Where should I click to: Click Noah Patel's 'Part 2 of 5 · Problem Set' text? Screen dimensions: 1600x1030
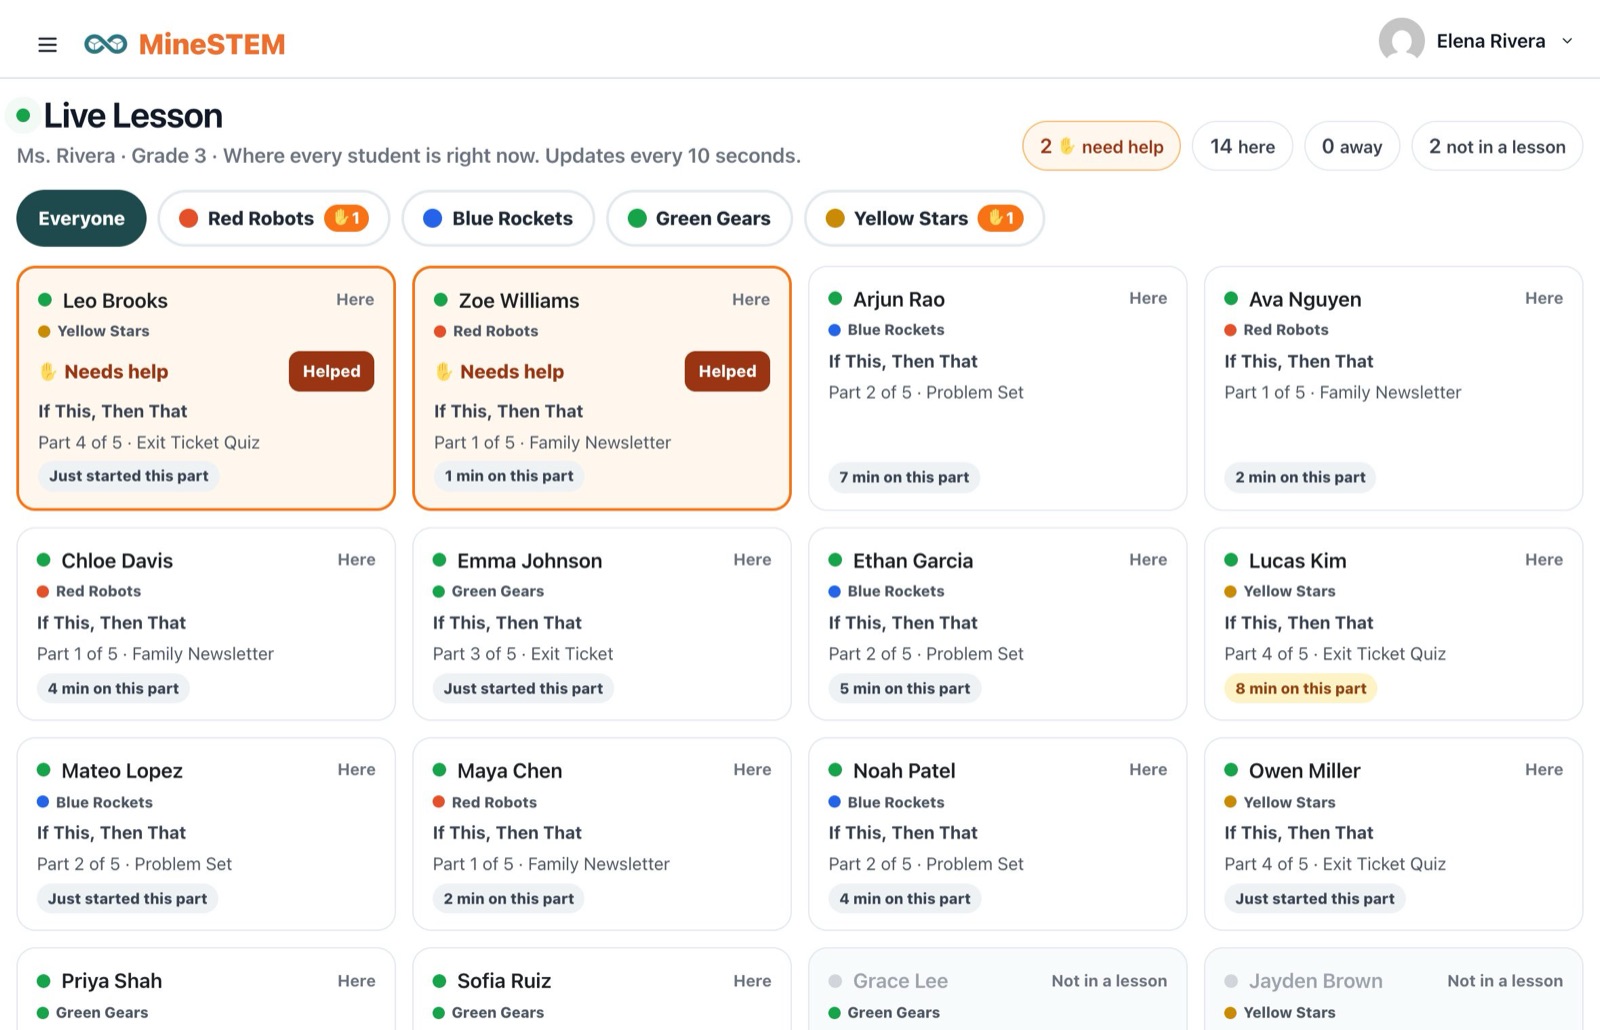(x=926, y=864)
